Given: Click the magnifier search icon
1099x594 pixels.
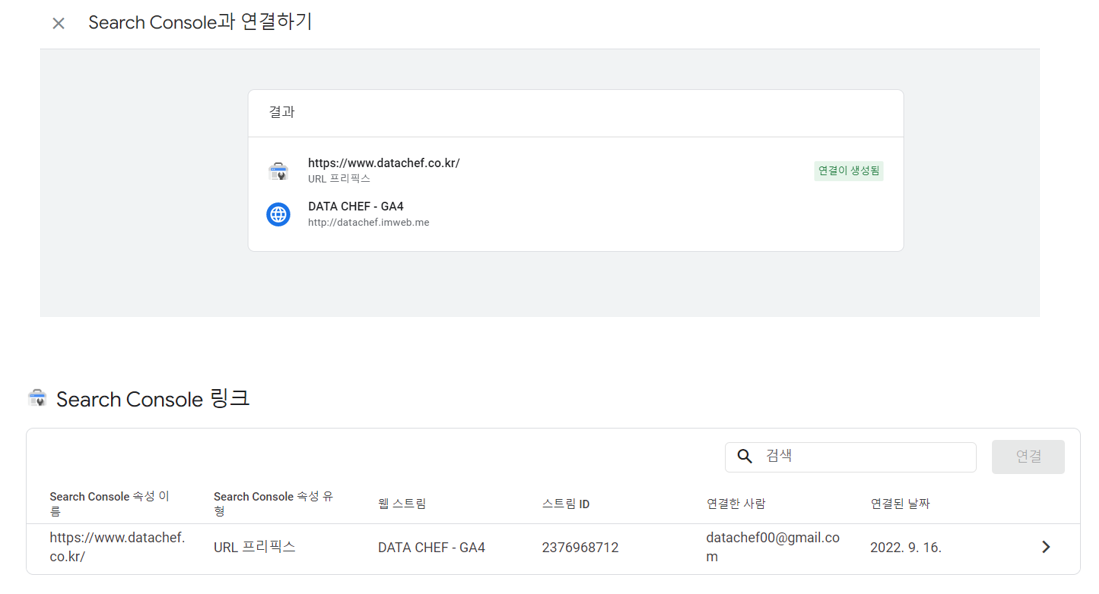Looking at the screenshot, I should pos(745,456).
